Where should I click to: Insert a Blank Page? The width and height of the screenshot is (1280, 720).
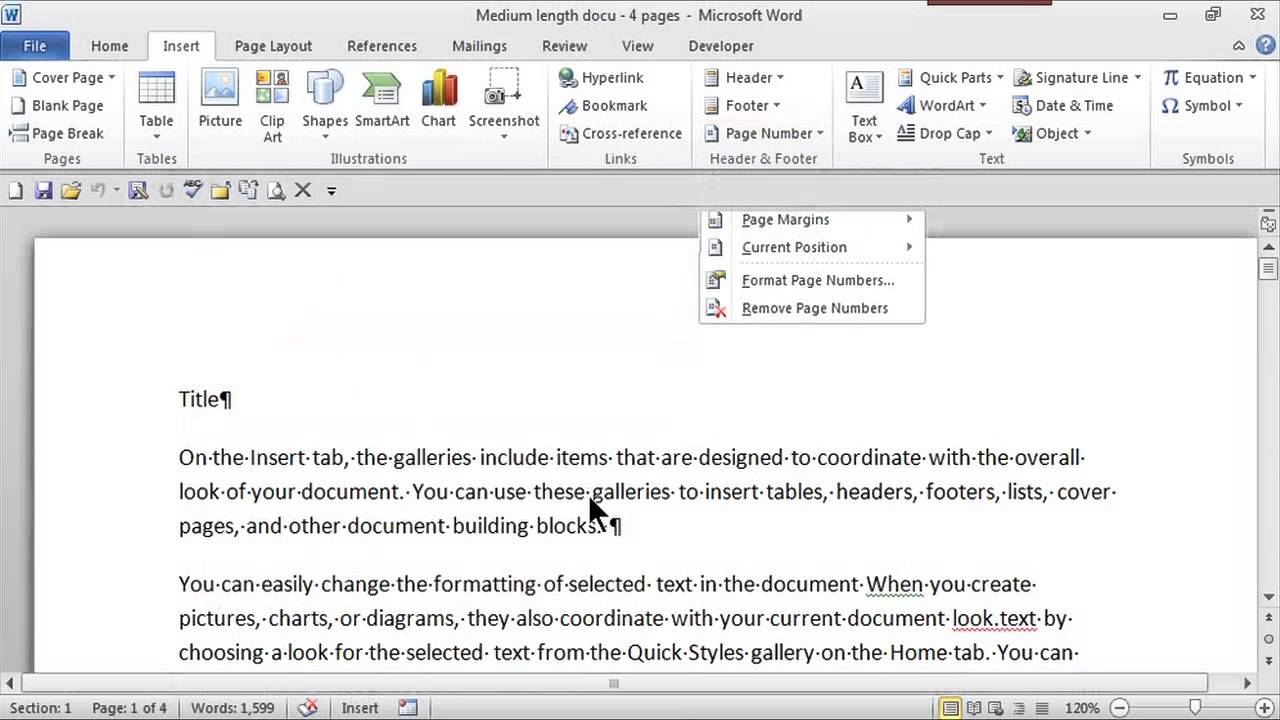pos(57,105)
